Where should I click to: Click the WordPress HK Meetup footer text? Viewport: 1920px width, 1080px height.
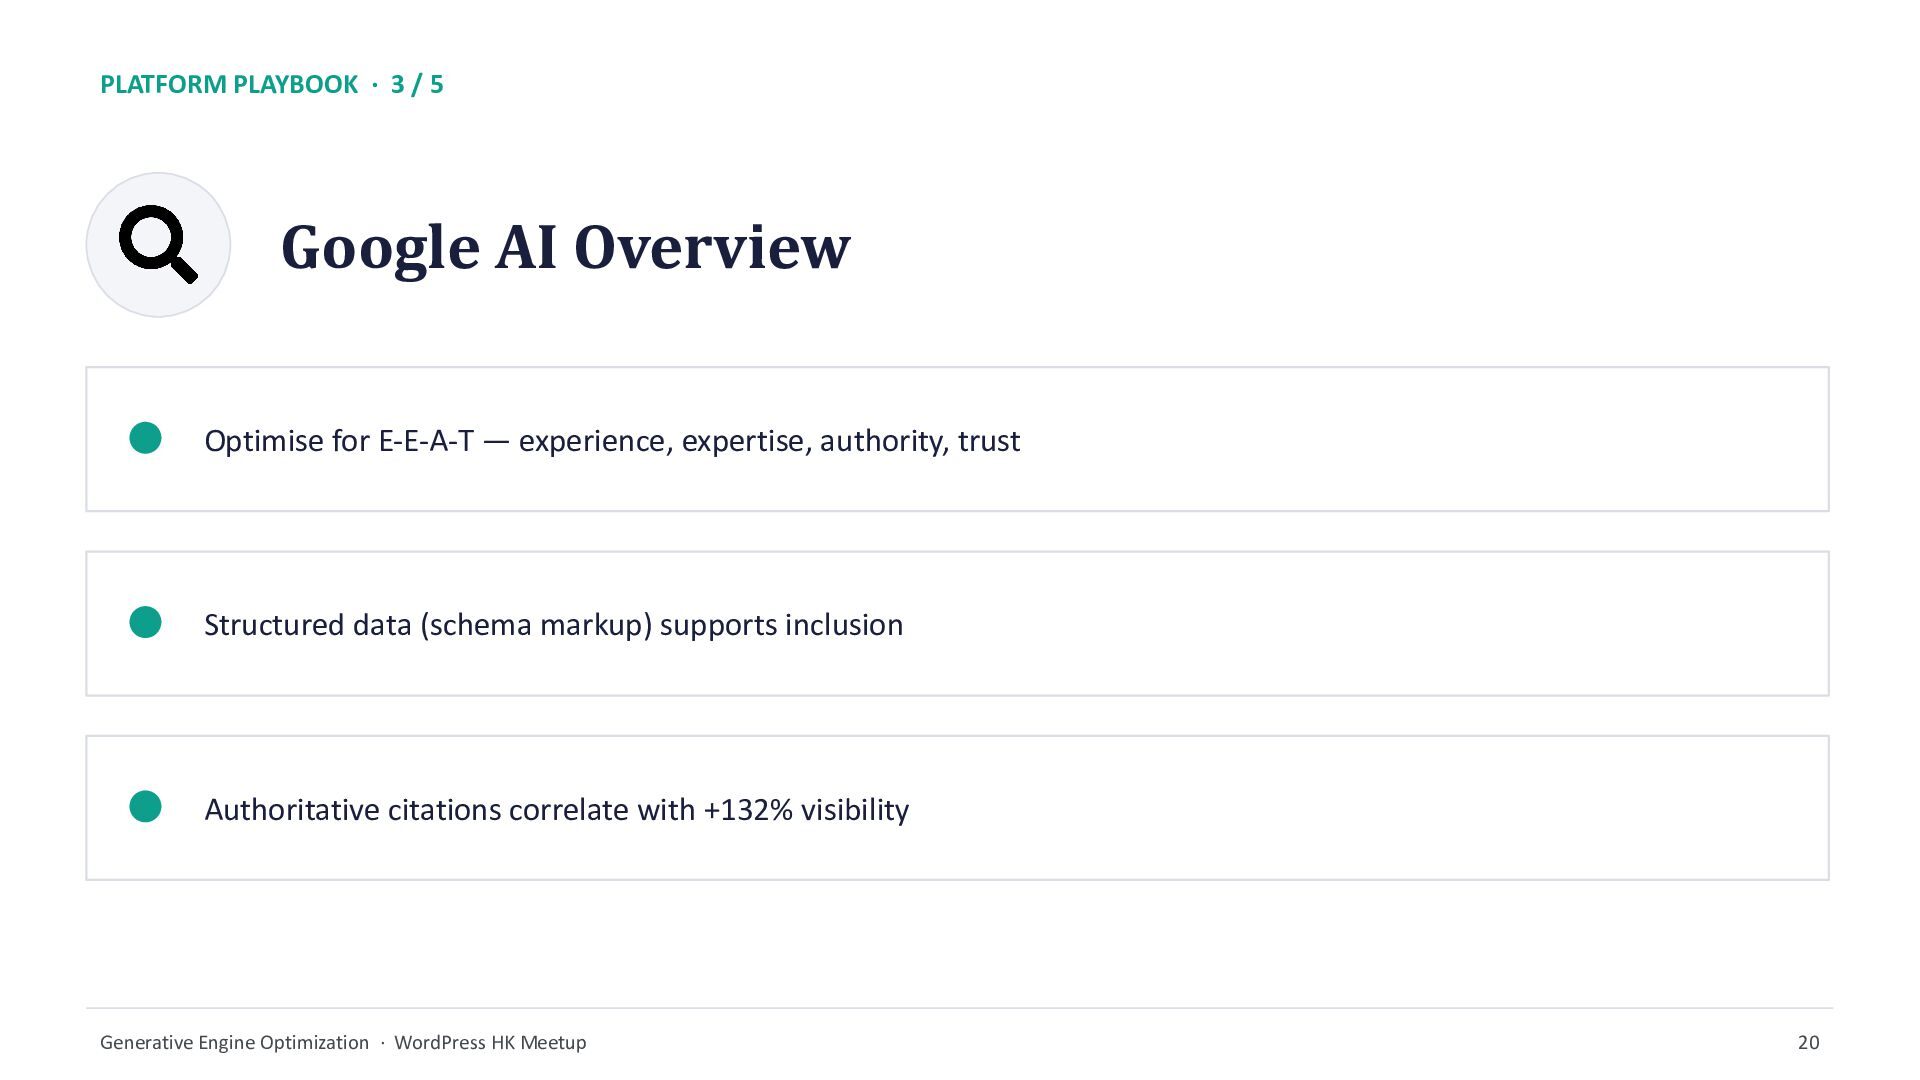pyautogui.click(x=490, y=1042)
